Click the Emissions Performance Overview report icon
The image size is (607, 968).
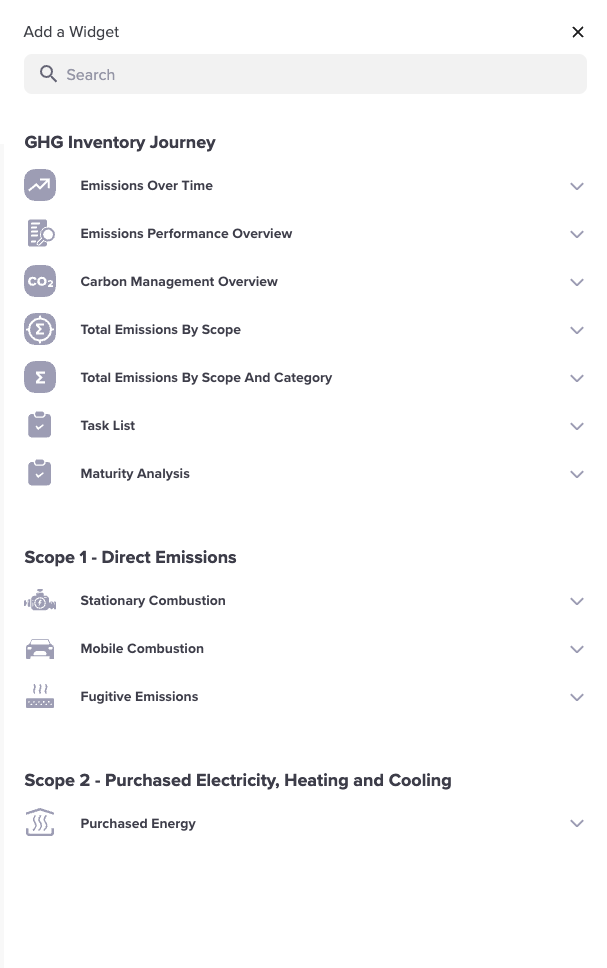pyautogui.click(x=40, y=233)
